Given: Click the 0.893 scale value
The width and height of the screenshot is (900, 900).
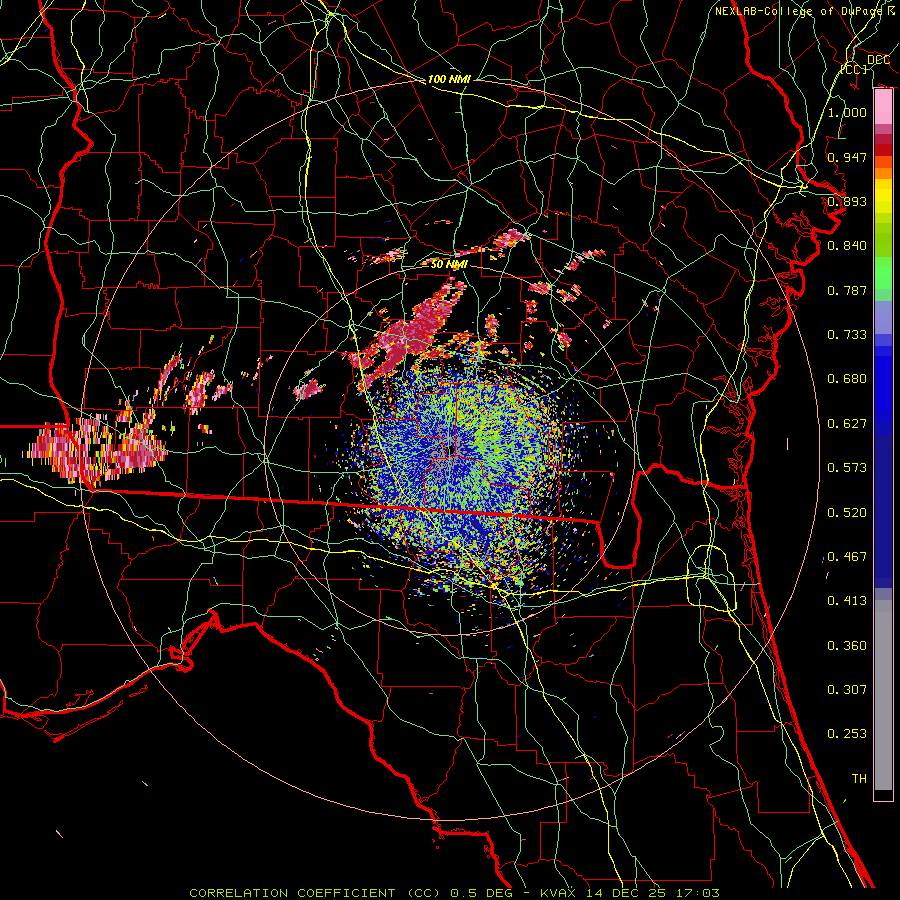Looking at the screenshot, I should point(847,201).
